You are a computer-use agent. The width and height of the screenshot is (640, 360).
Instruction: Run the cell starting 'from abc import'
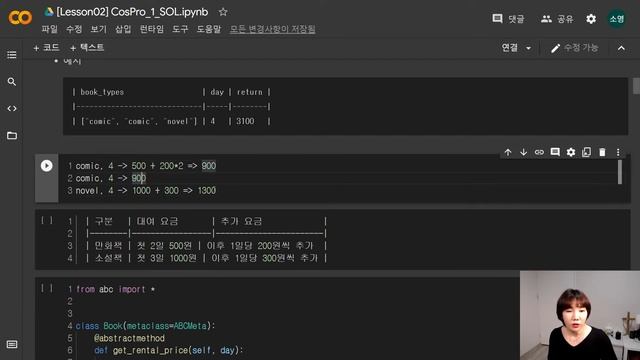click(47, 288)
